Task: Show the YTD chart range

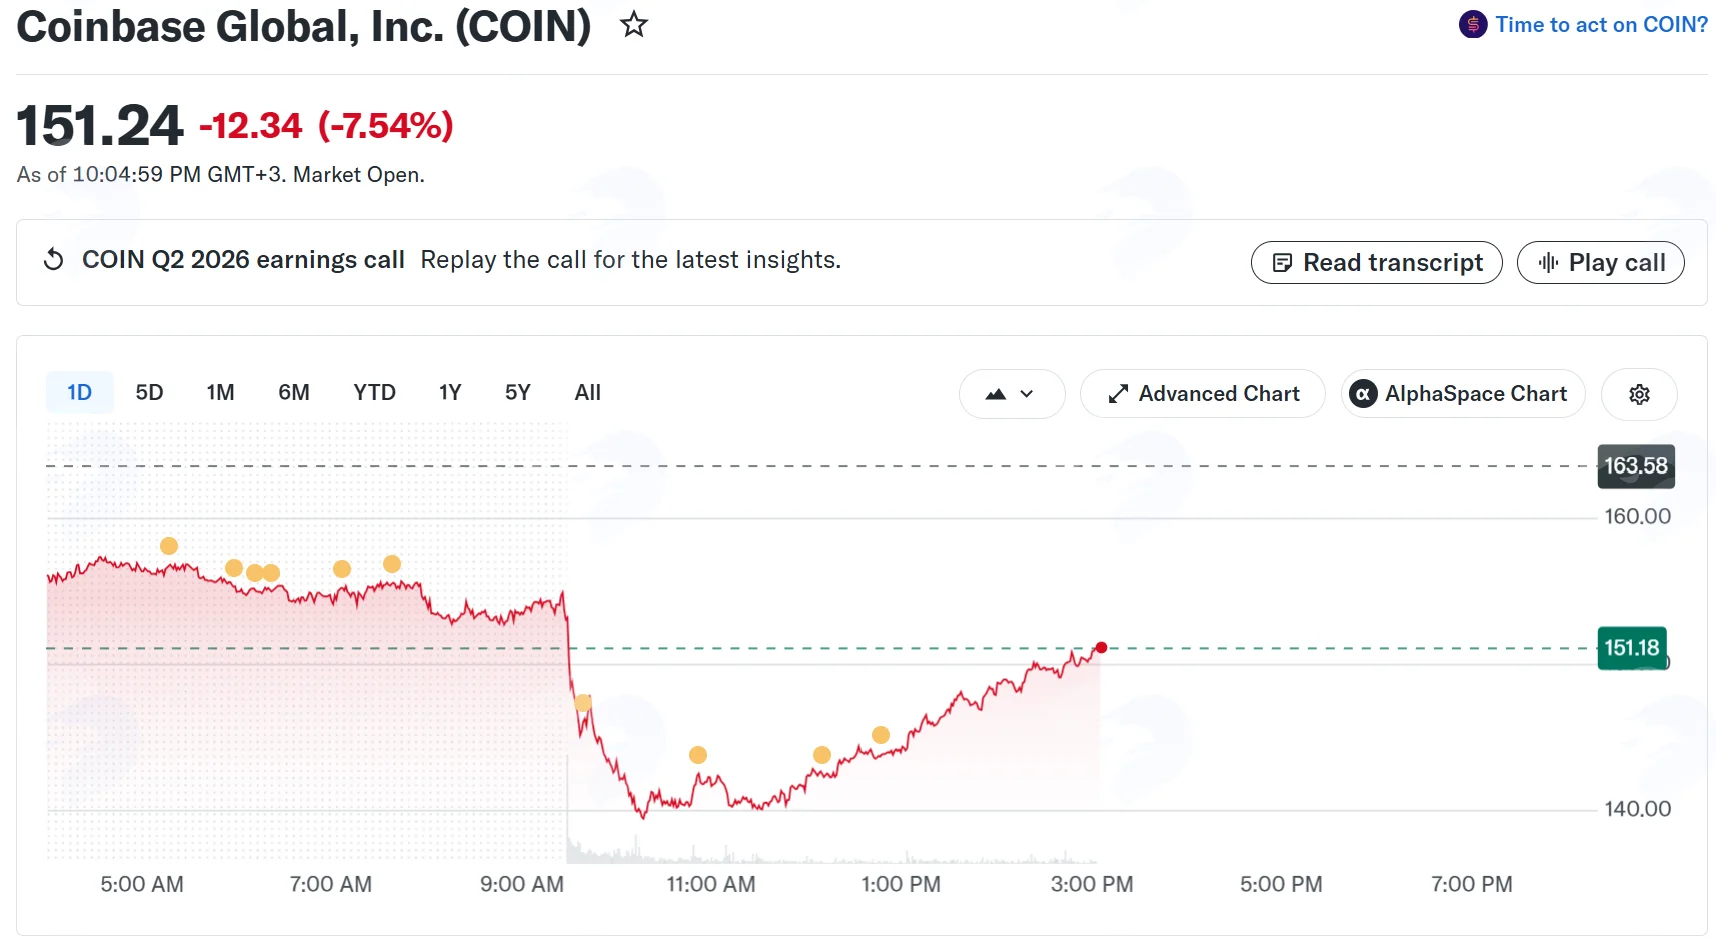Action: point(374,393)
